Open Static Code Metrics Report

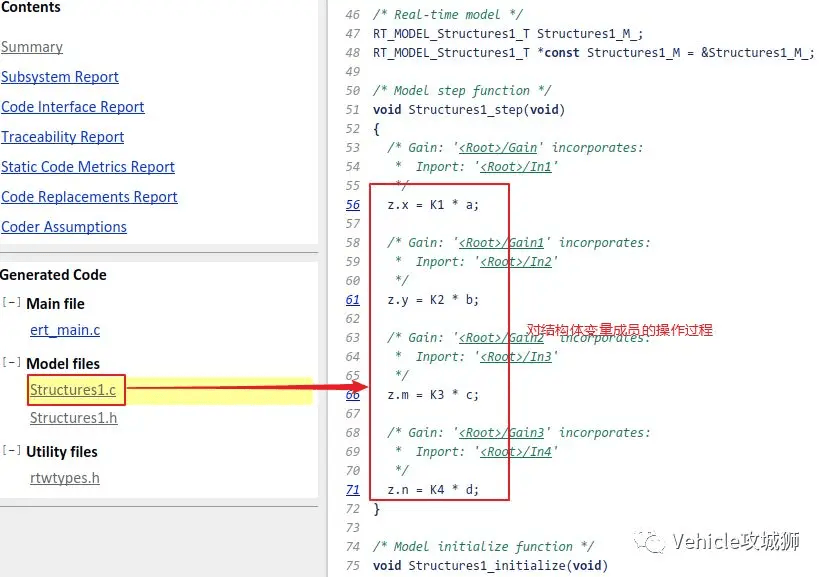click(x=87, y=167)
